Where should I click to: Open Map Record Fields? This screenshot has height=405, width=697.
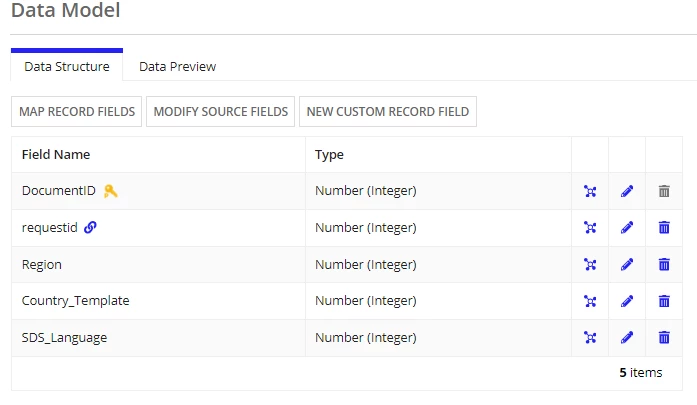pos(76,112)
